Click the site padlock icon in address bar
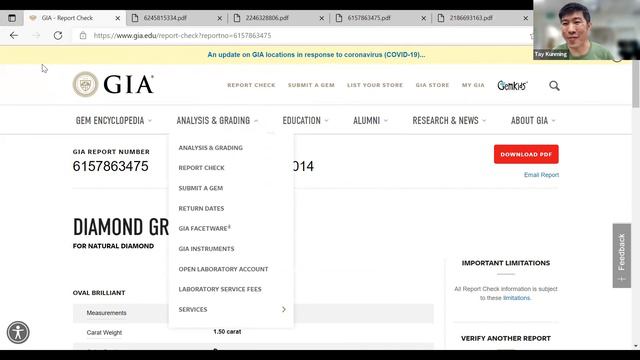The image size is (640, 360). point(83,36)
